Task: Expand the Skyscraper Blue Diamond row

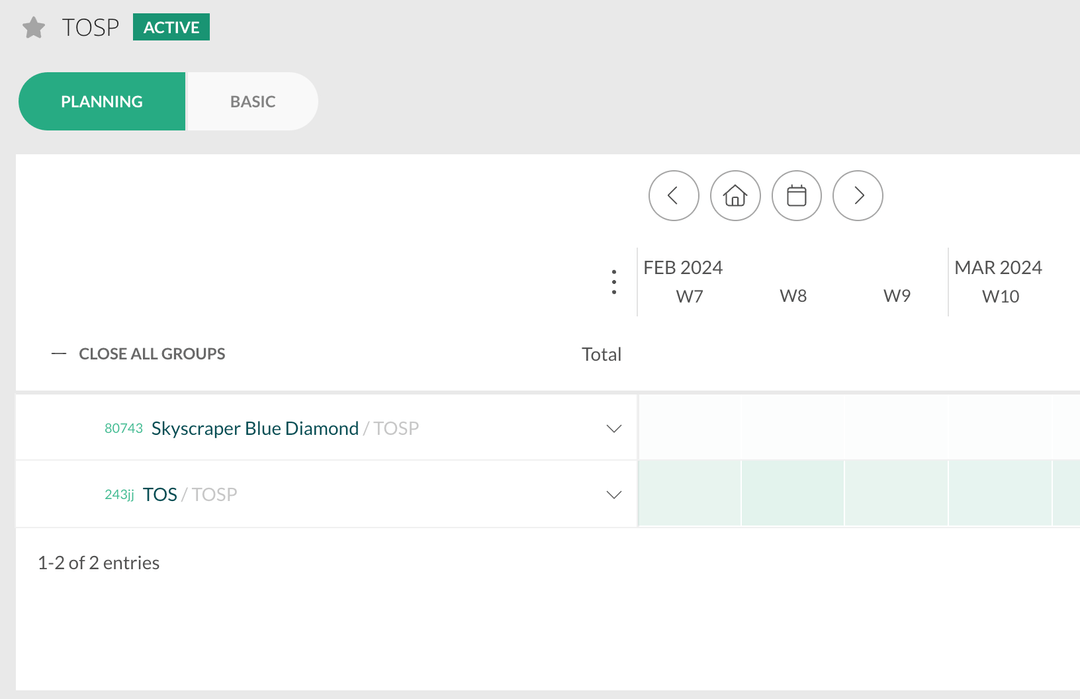Action: (x=613, y=427)
